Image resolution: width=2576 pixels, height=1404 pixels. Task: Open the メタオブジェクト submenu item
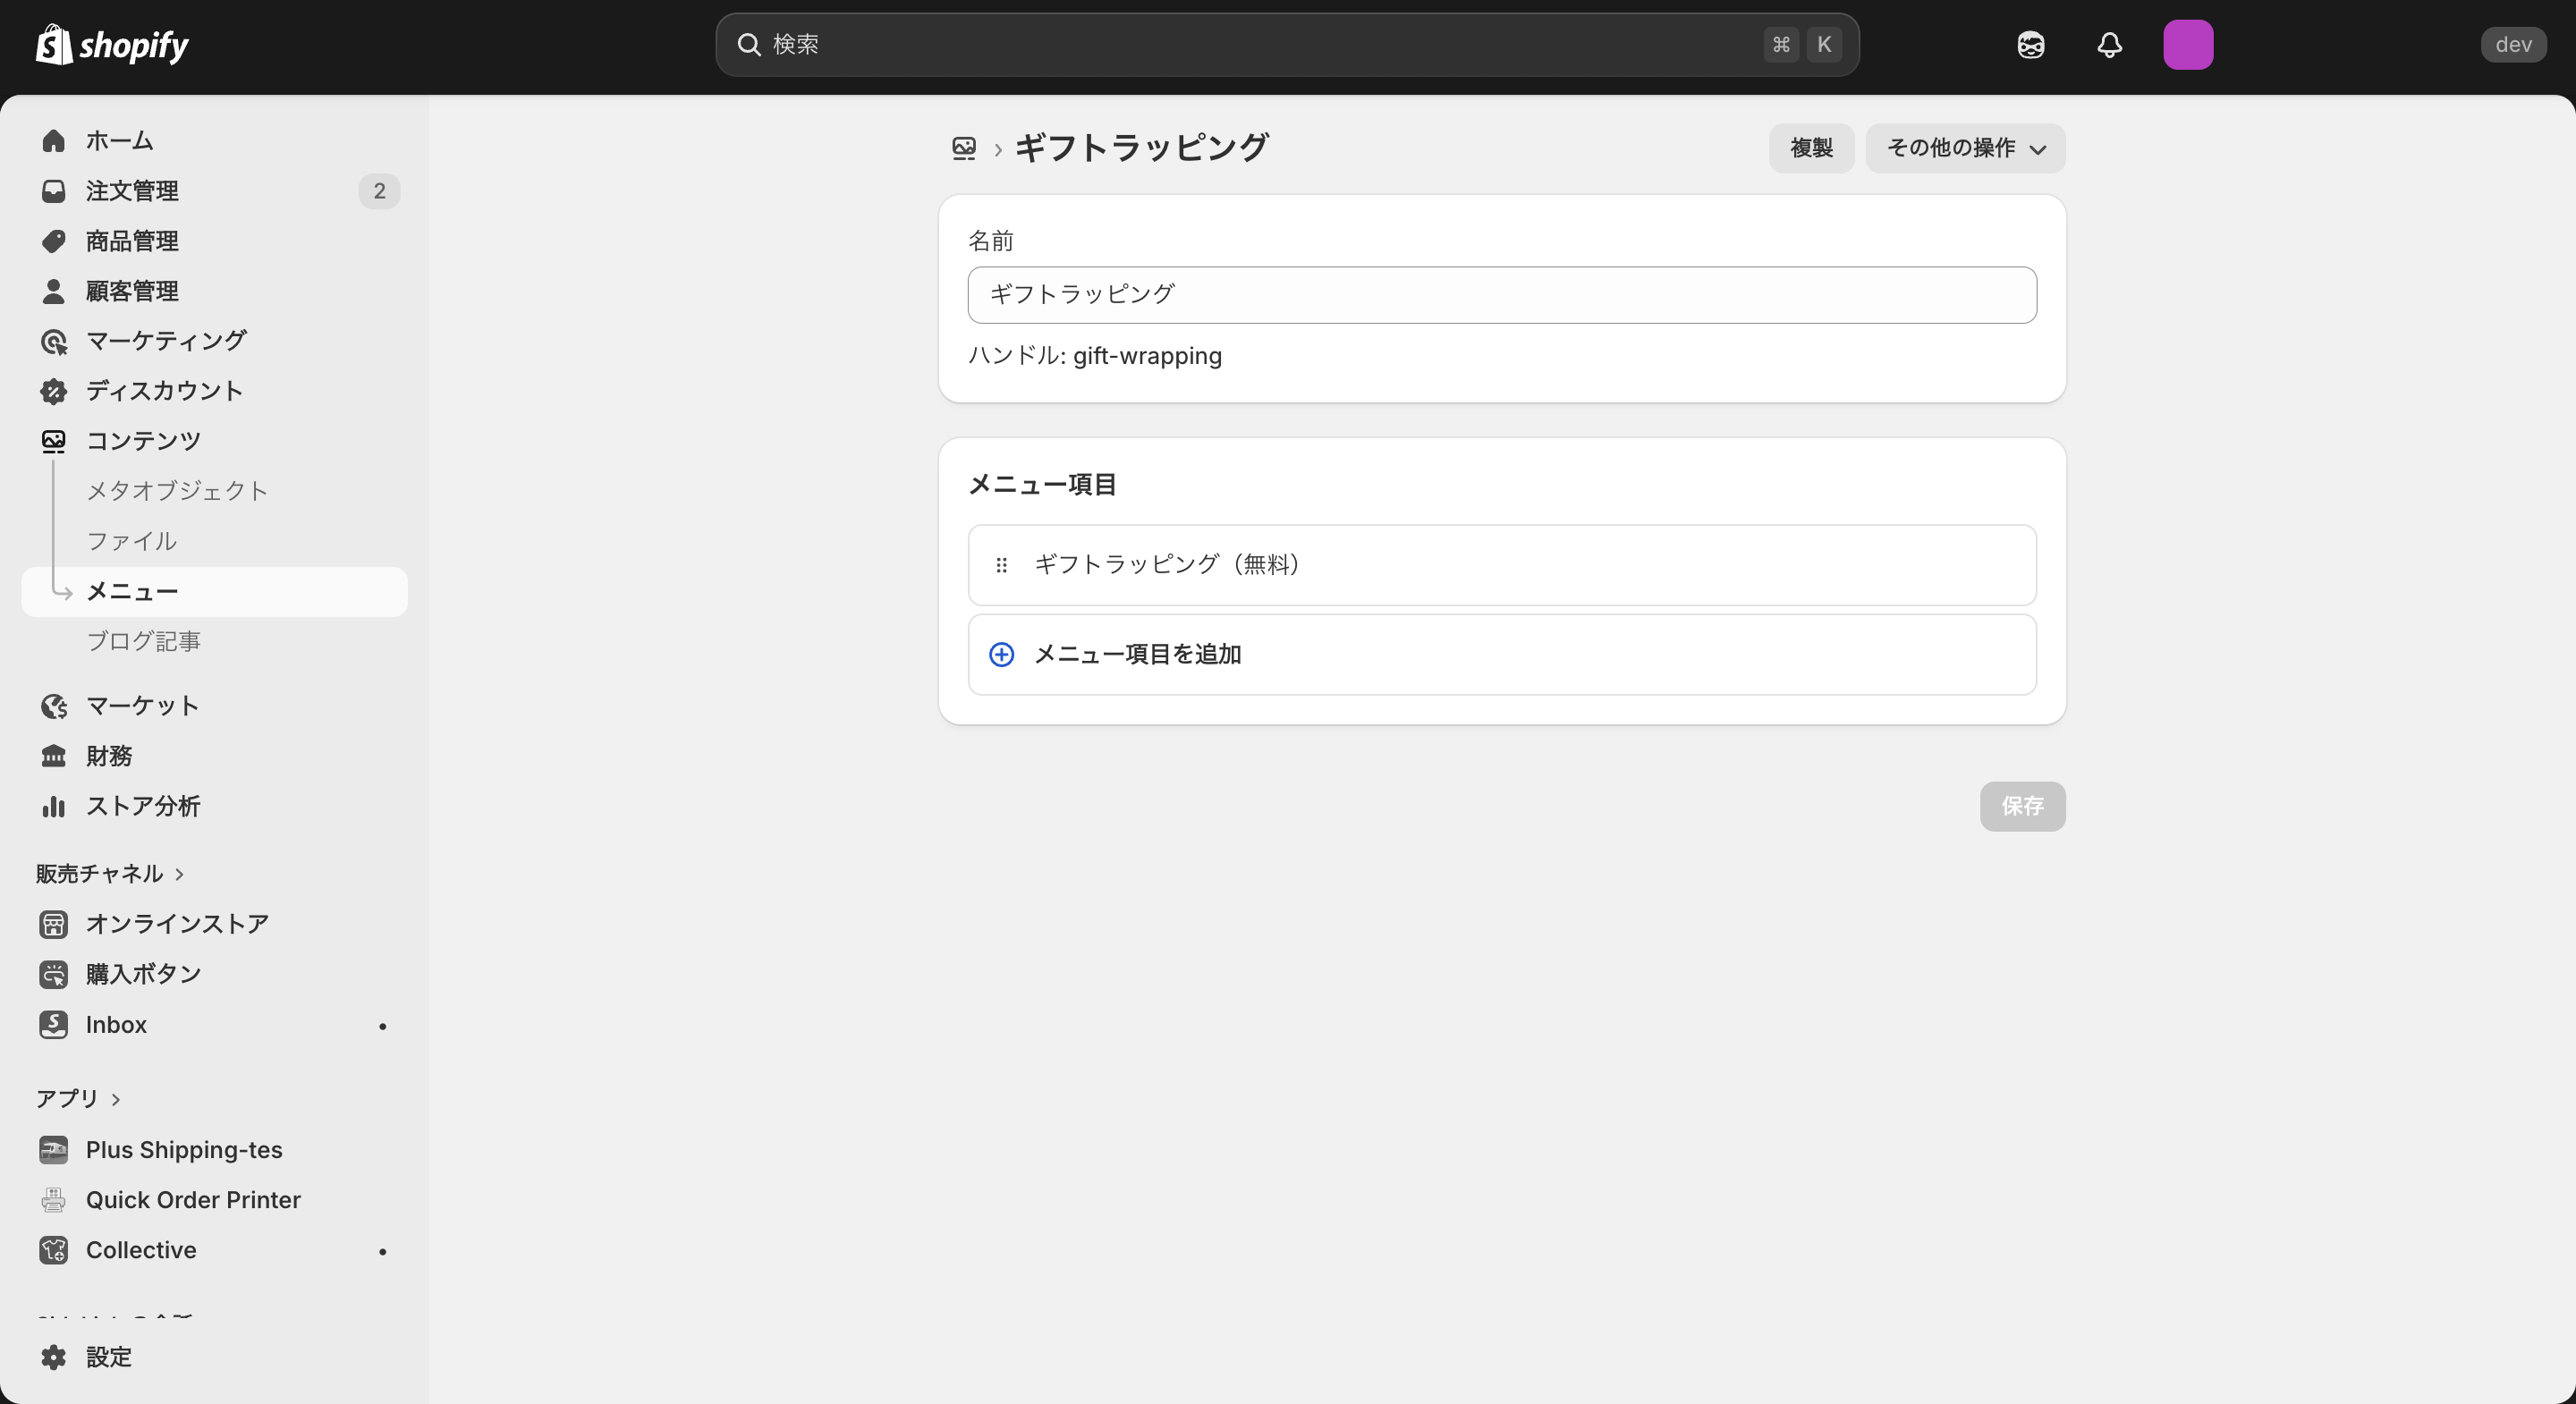click(177, 491)
